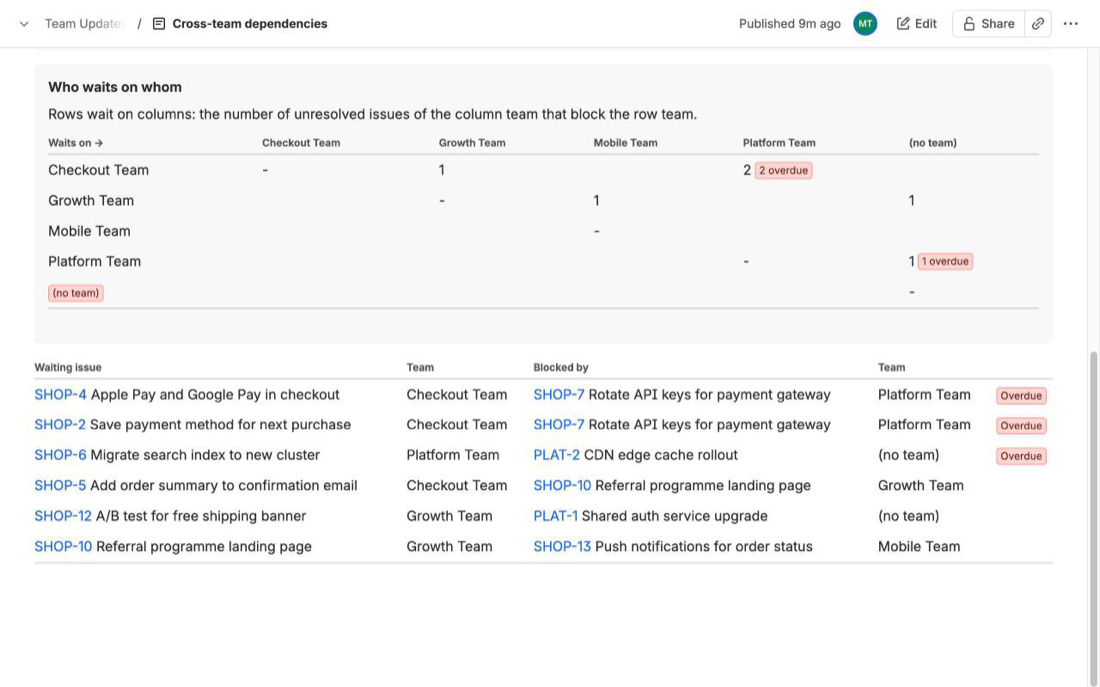
Task: Click the Growth Team matrix row label
Action: coord(91,200)
